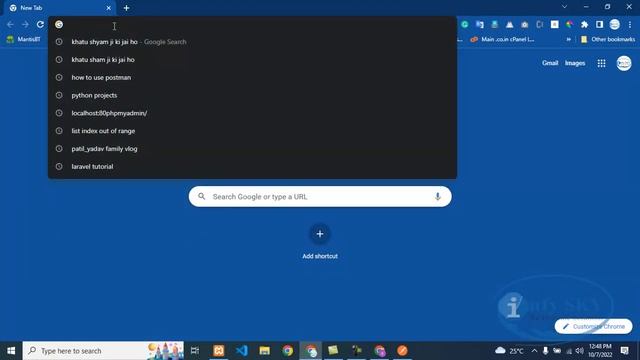This screenshot has width=640, height=360.
Task: Select 'patil_yadav family vlog' suggestion
Action: coord(252,149)
